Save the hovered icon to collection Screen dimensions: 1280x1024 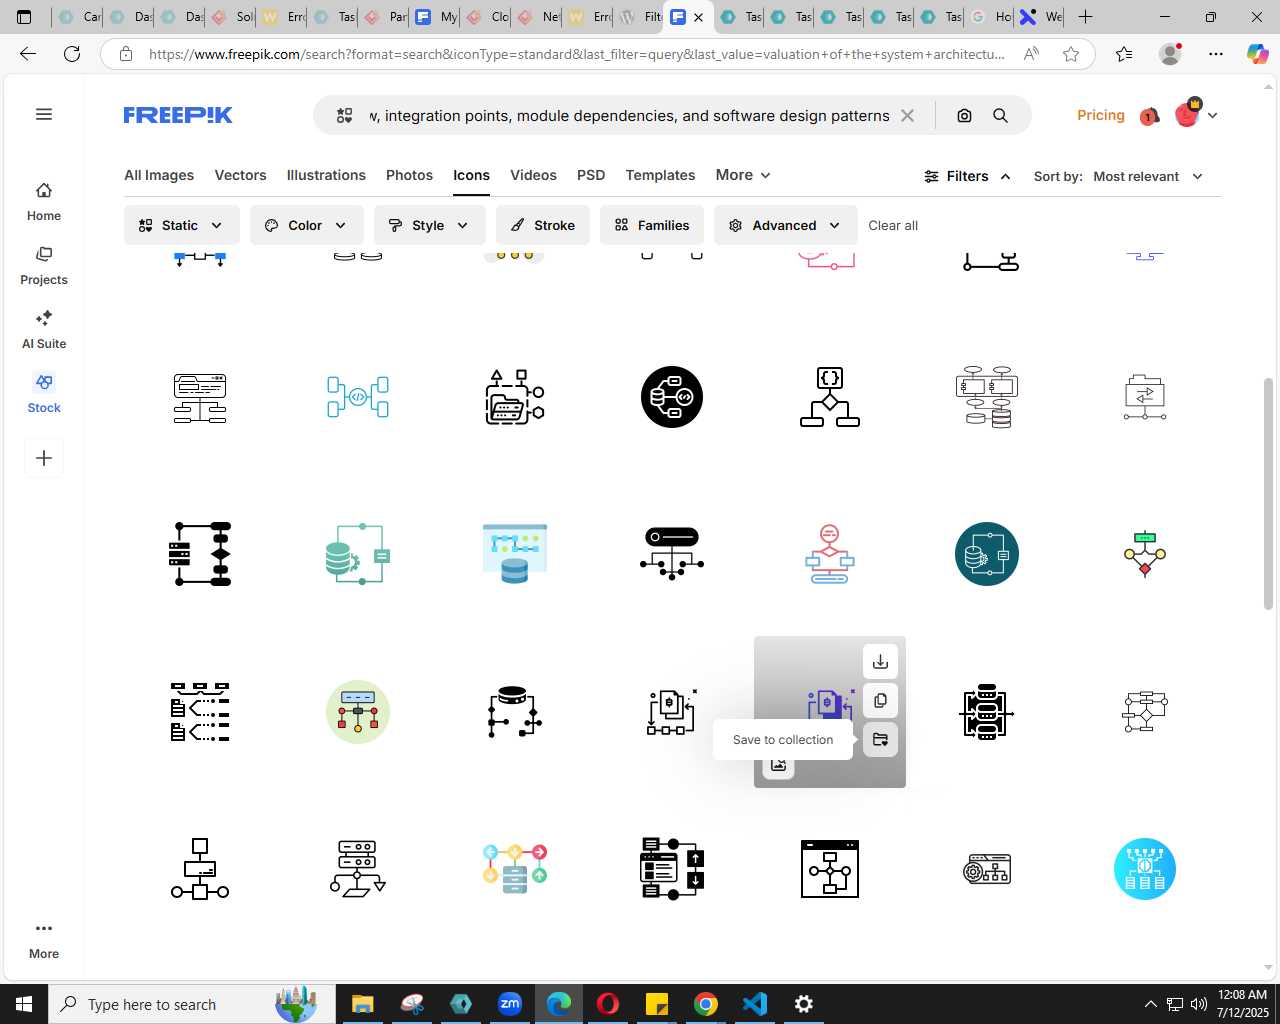point(880,739)
